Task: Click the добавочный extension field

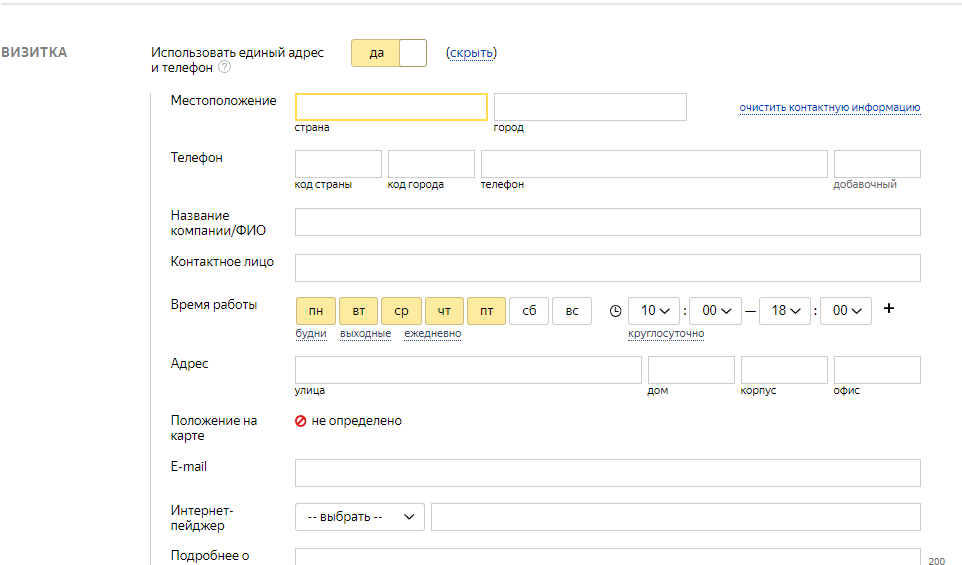Action: pos(877,164)
